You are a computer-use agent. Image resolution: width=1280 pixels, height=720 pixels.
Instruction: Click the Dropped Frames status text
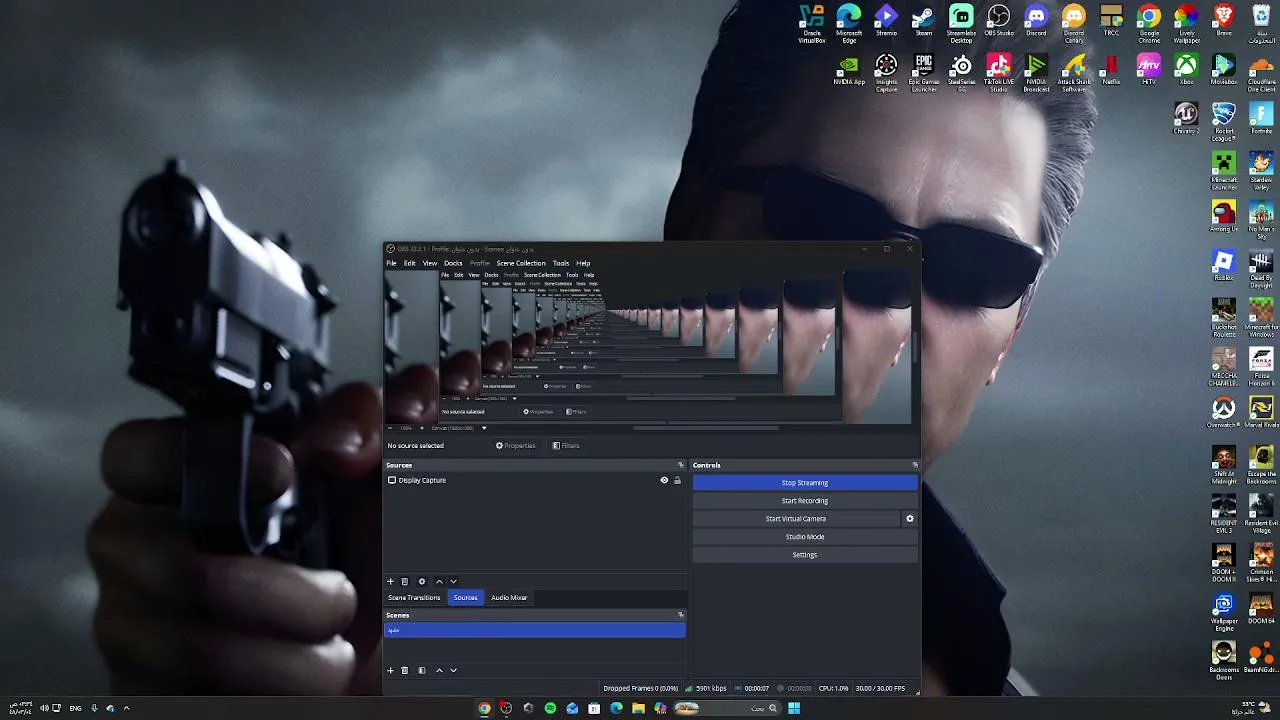coord(640,688)
